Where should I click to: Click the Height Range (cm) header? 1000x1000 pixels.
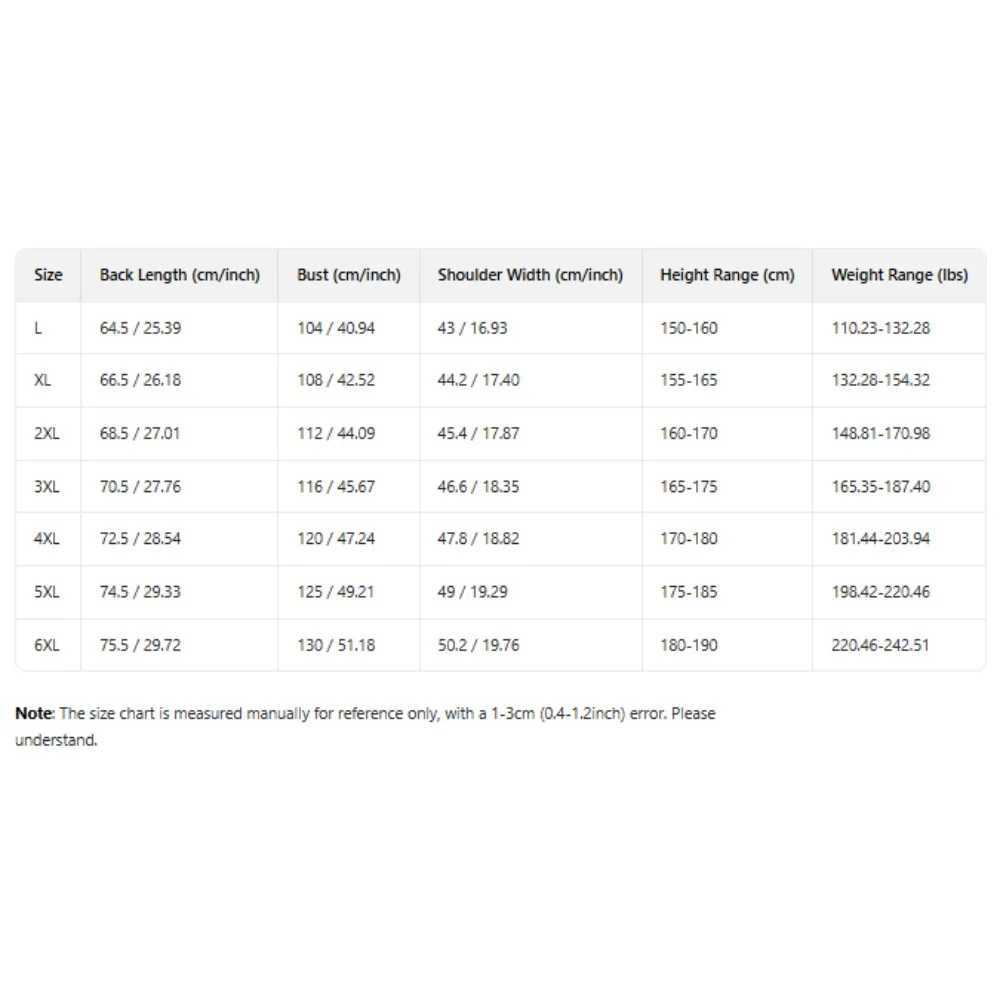coord(727,275)
